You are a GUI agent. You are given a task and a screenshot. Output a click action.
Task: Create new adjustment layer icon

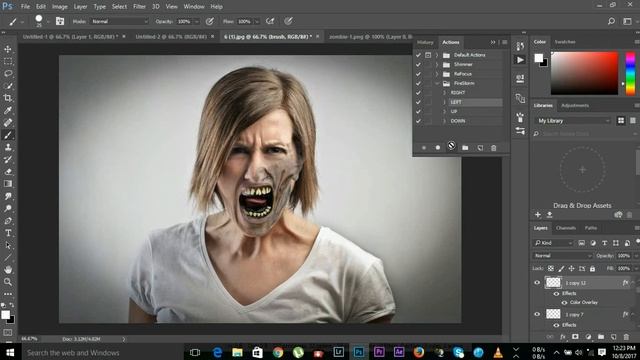pos(588,337)
